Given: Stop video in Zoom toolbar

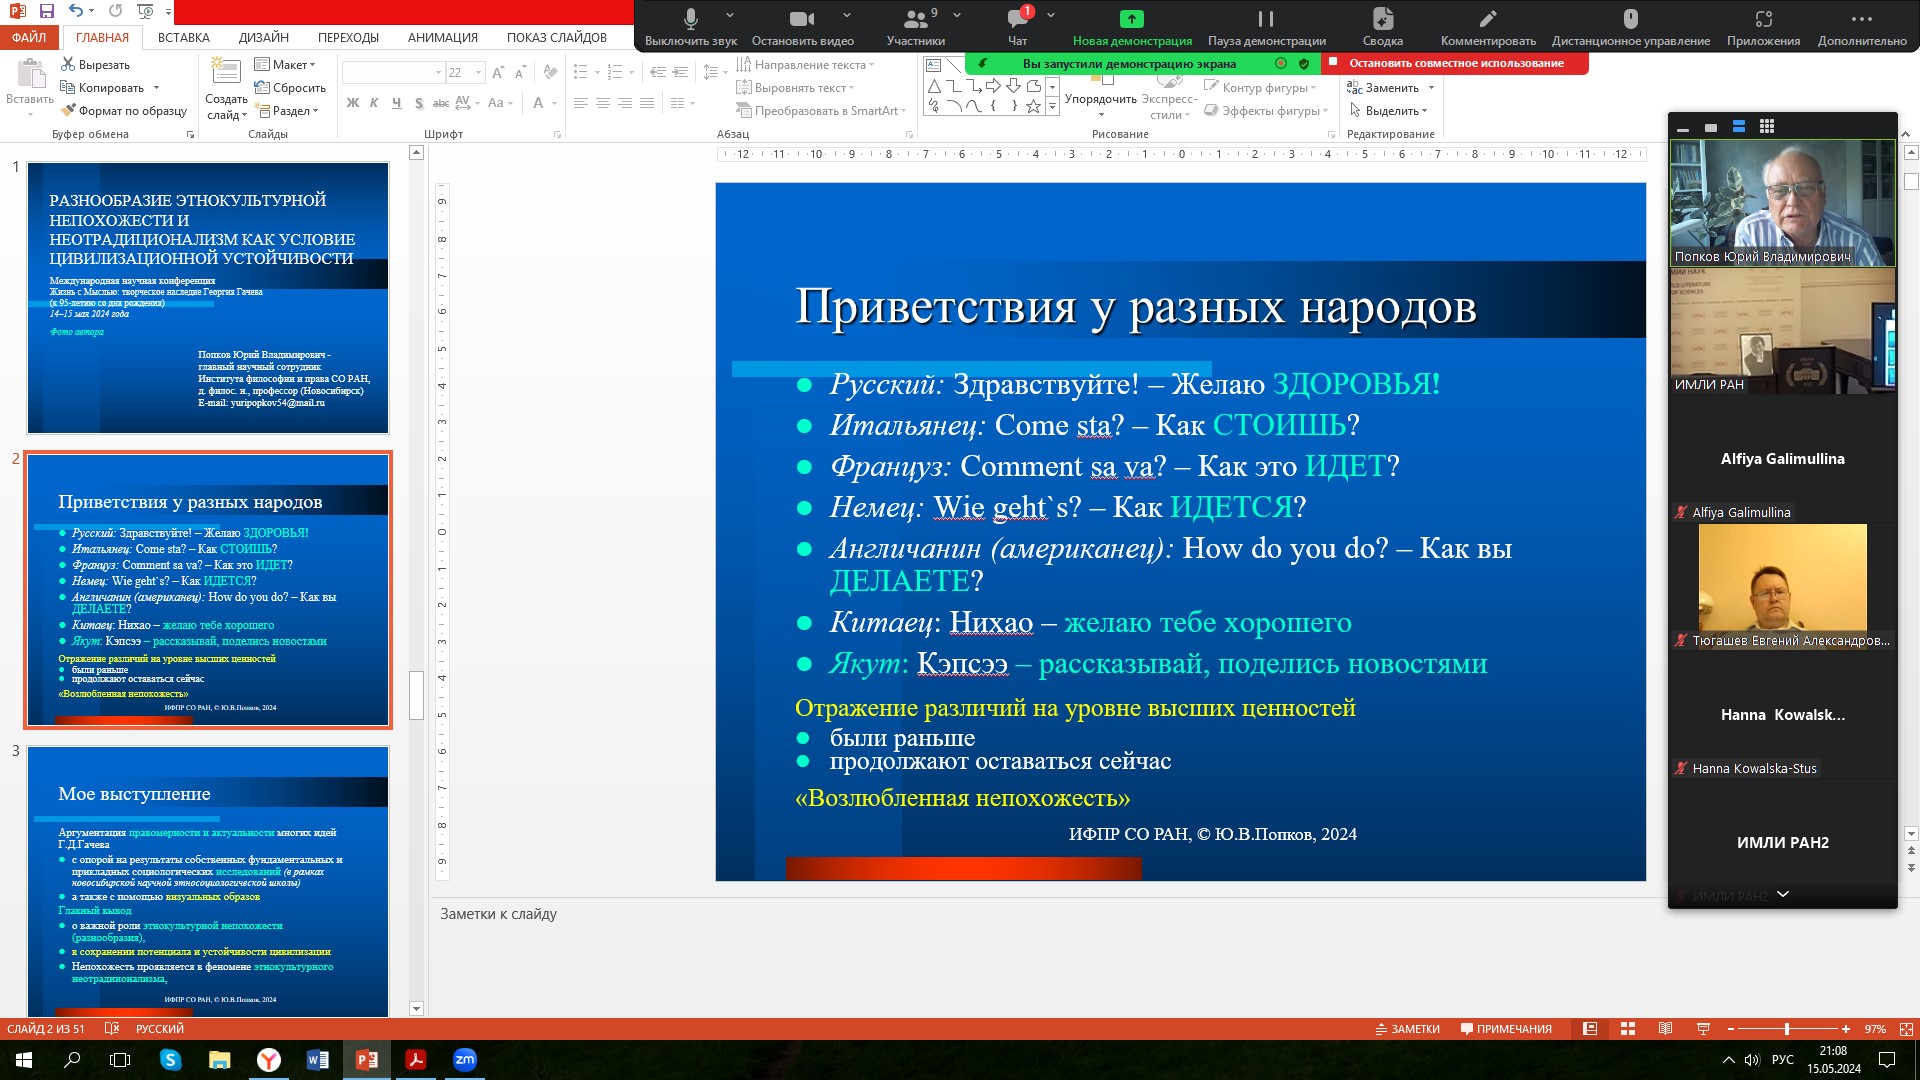Looking at the screenshot, I should (801, 19).
